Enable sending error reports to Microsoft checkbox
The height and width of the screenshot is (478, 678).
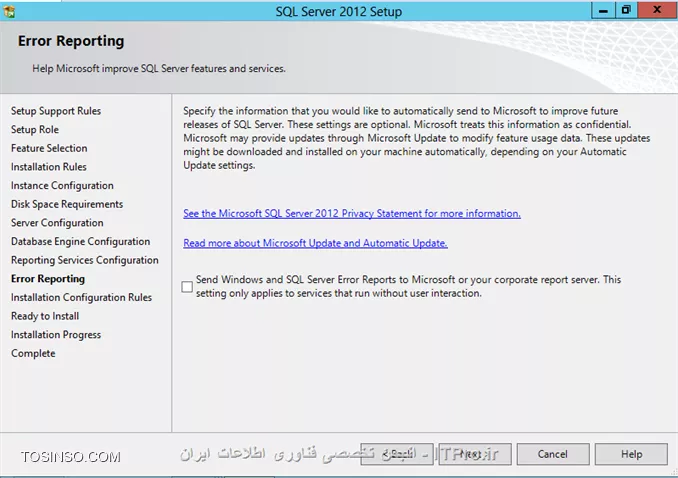point(187,286)
